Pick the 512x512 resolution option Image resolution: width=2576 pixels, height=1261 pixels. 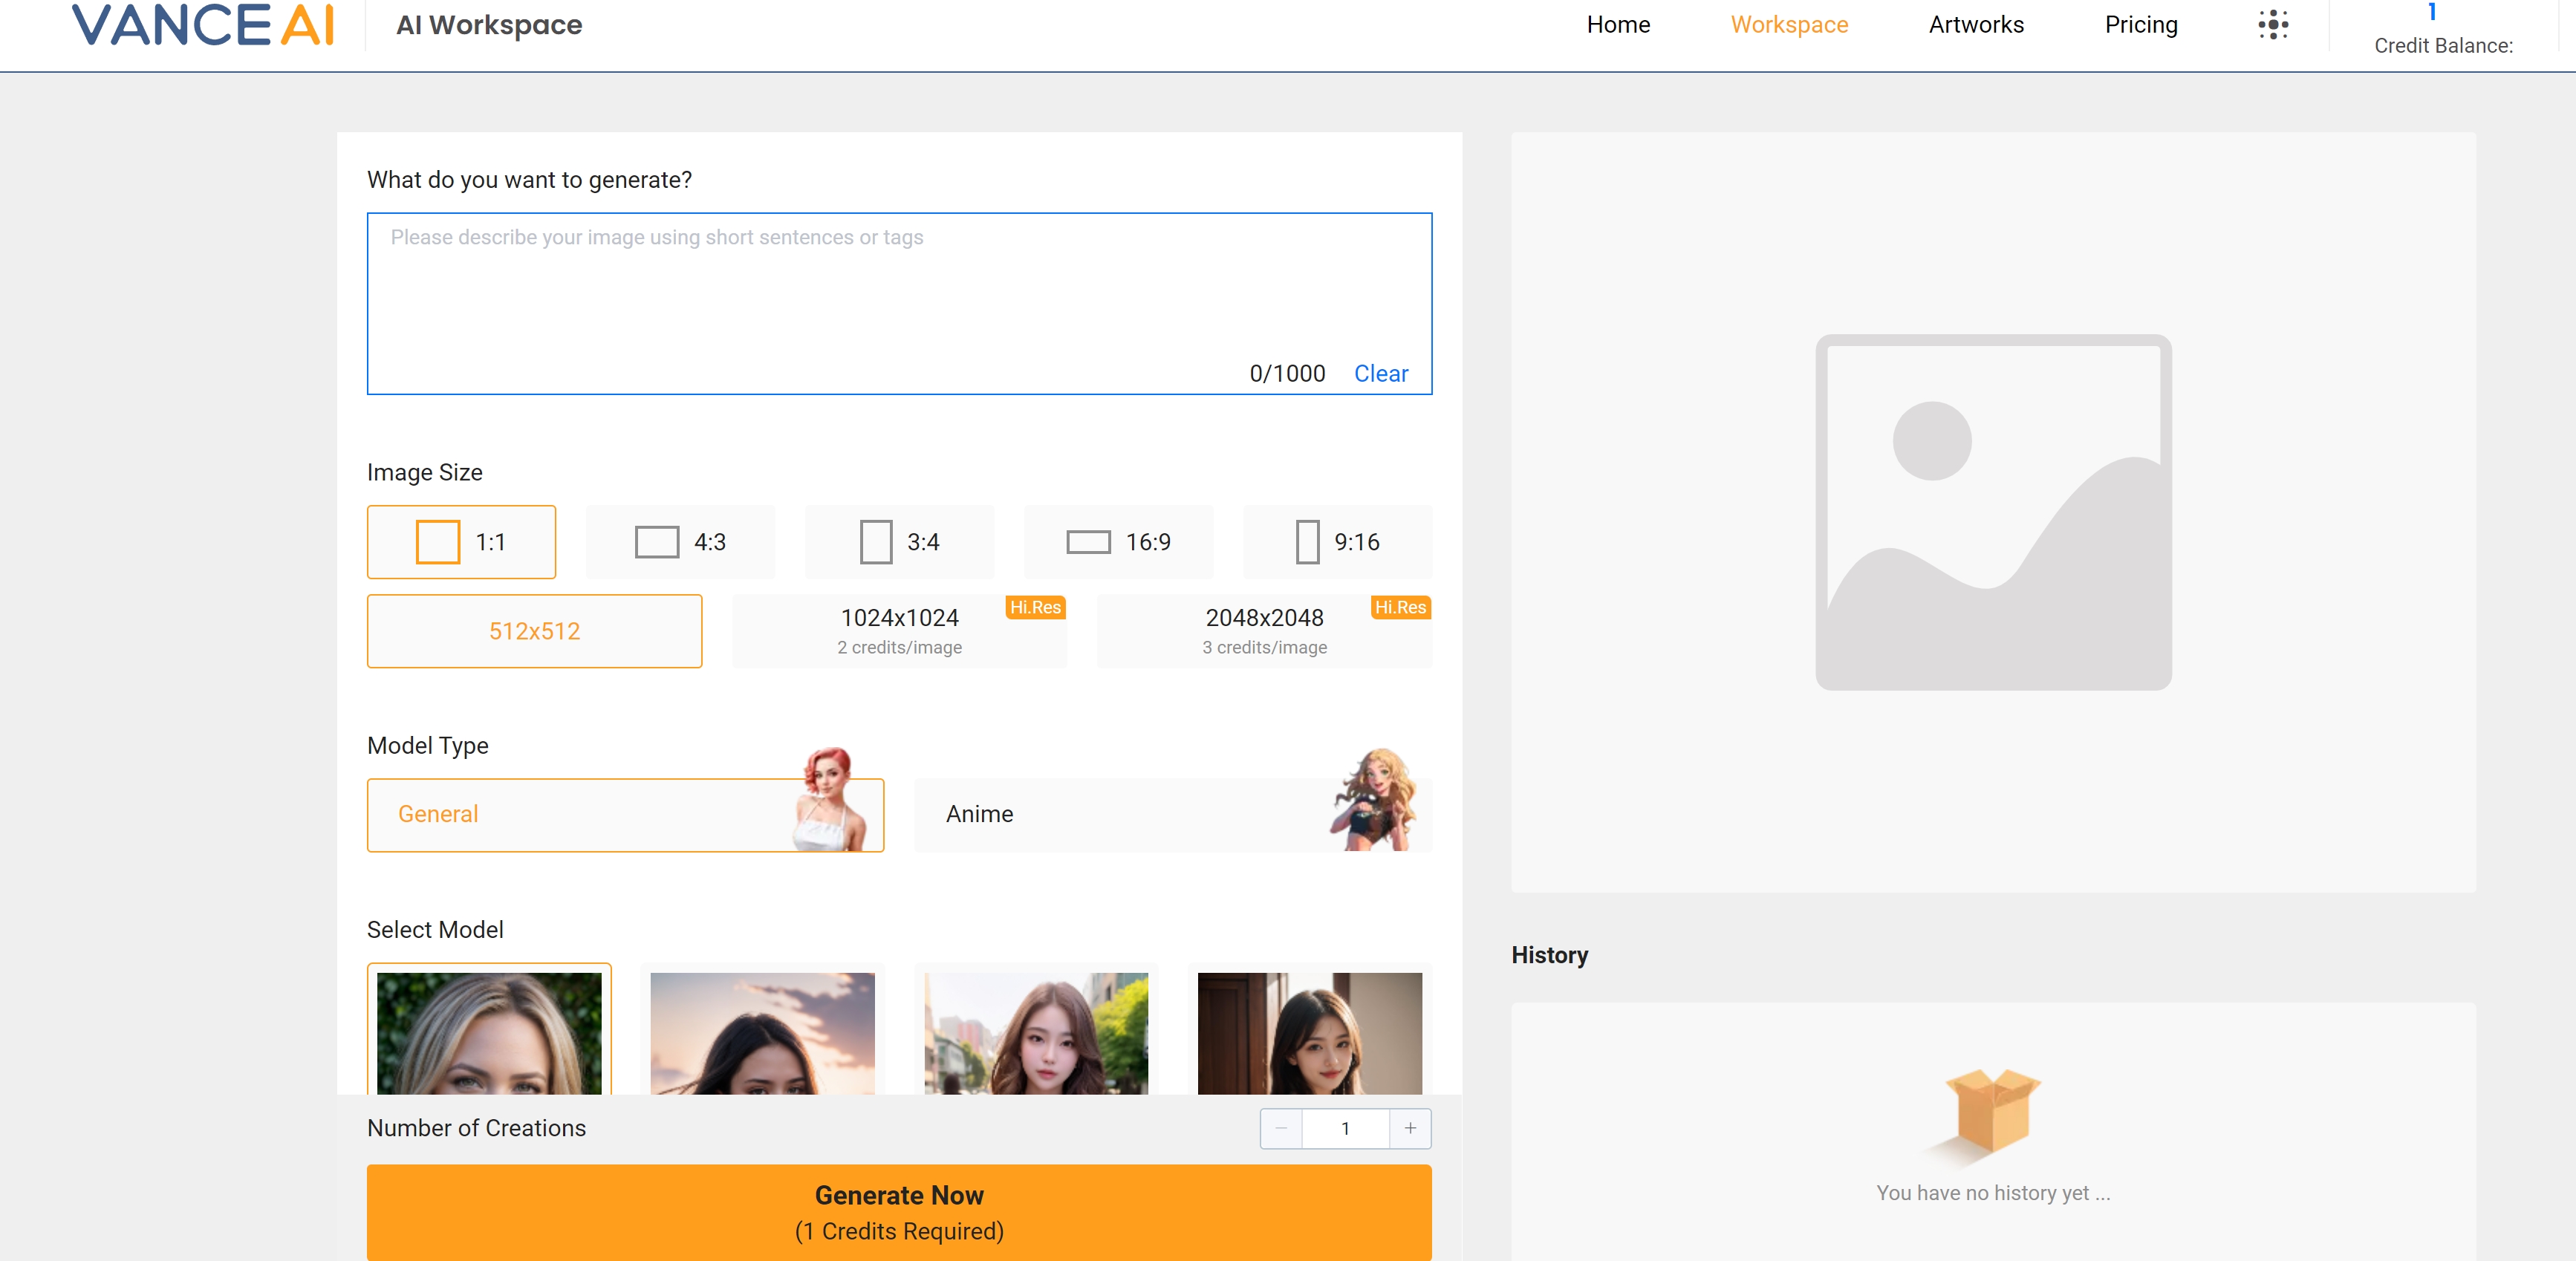tap(534, 631)
